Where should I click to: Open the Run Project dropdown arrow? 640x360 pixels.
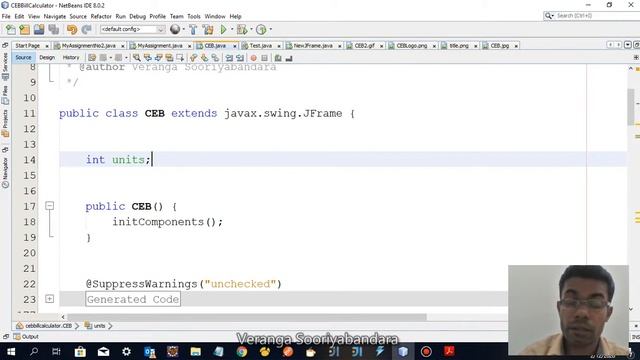(232, 29)
